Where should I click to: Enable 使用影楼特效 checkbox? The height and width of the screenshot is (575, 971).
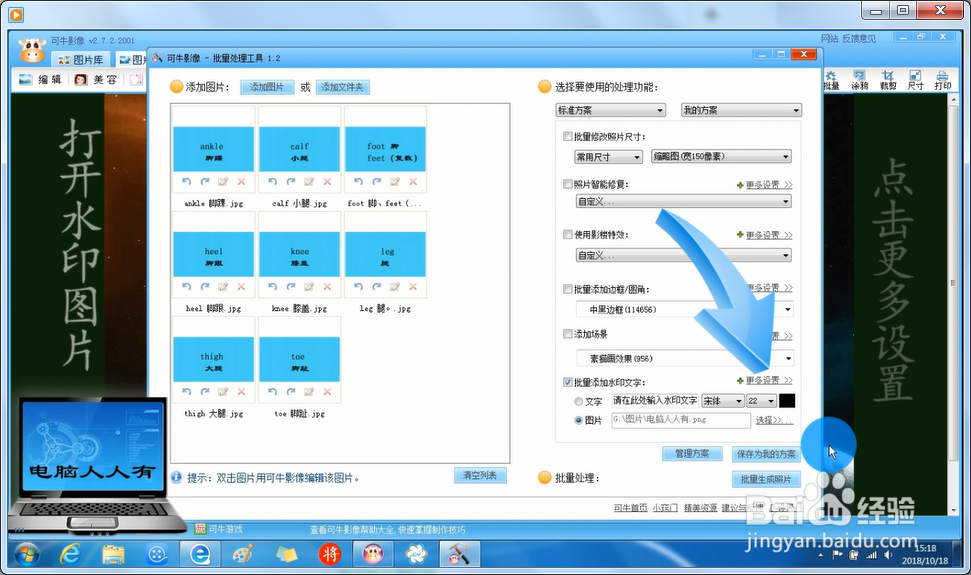pos(567,234)
